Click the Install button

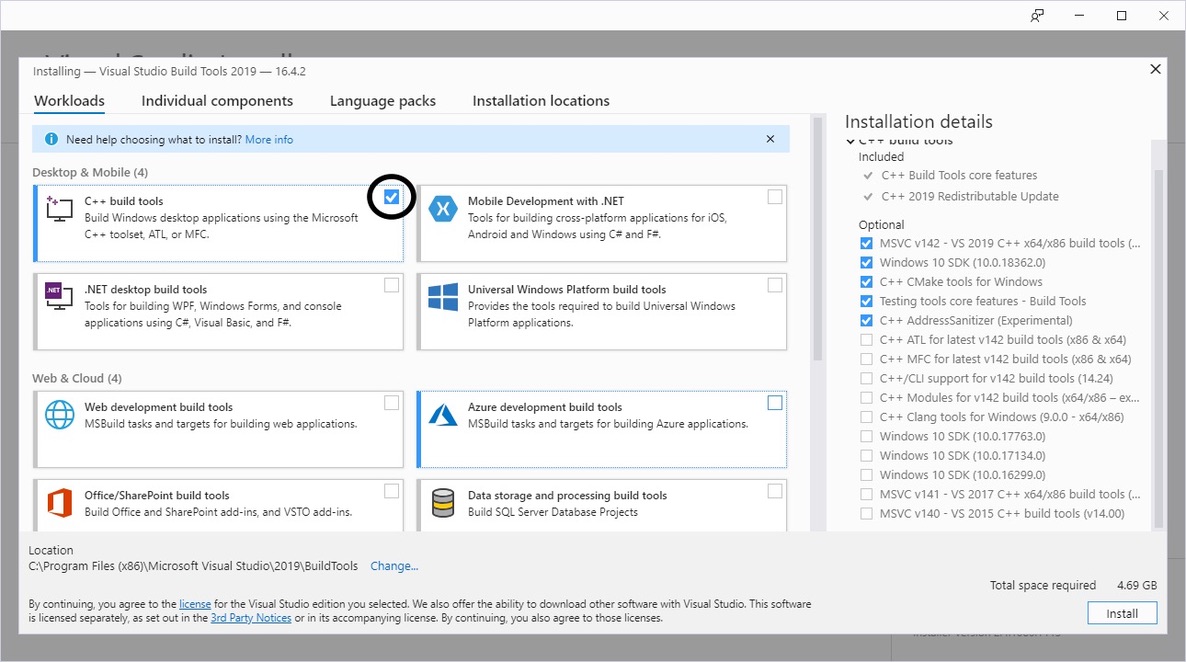tap(1122, 614)
